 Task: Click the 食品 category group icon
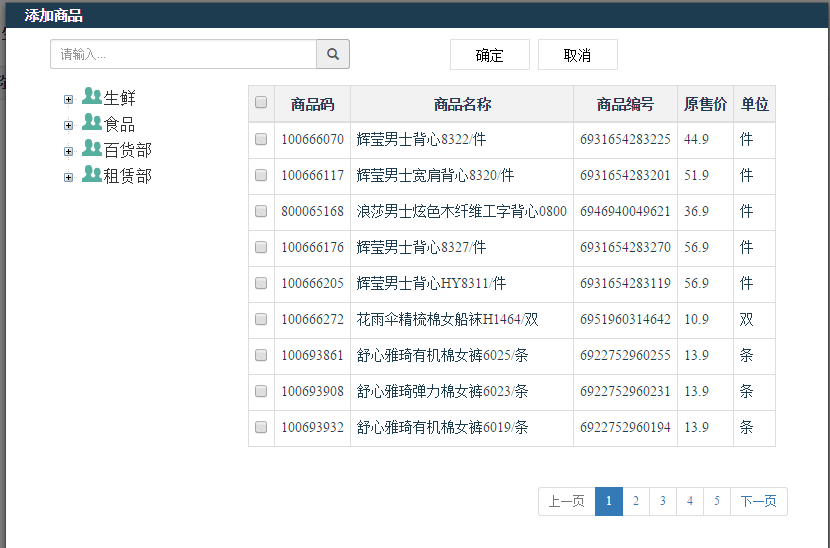92,122
